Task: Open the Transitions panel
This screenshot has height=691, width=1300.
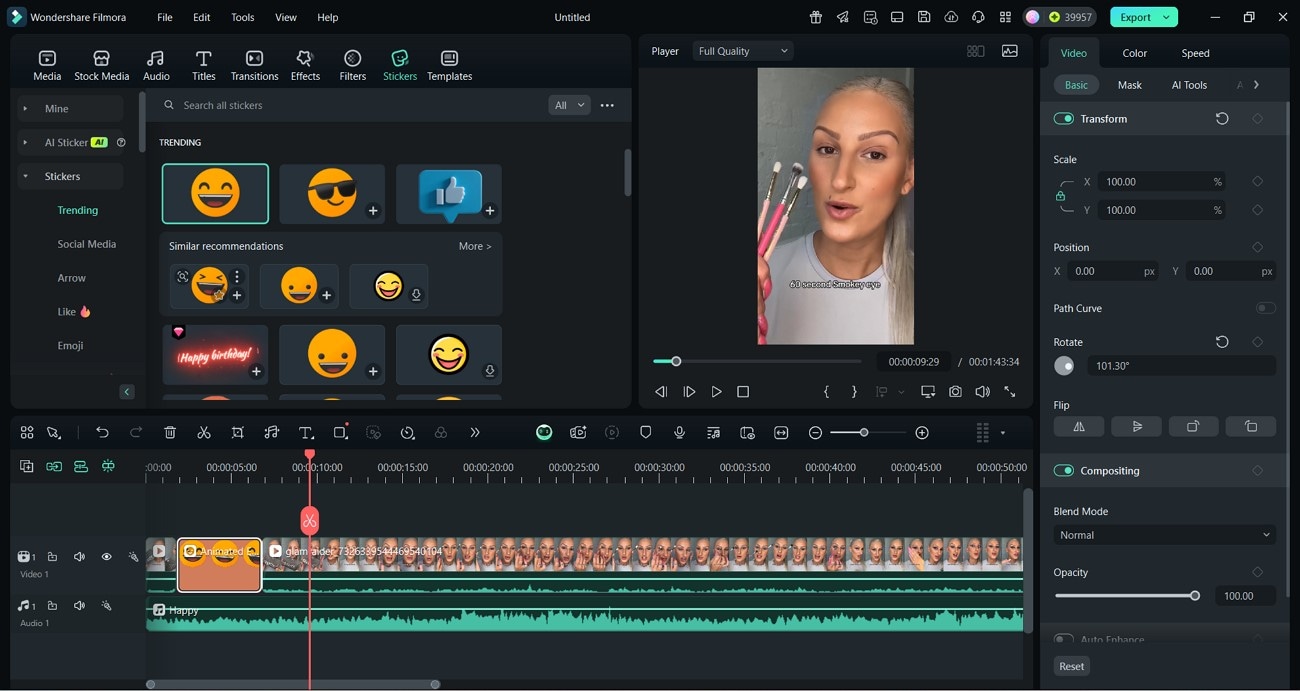Action: click(255, 65)
